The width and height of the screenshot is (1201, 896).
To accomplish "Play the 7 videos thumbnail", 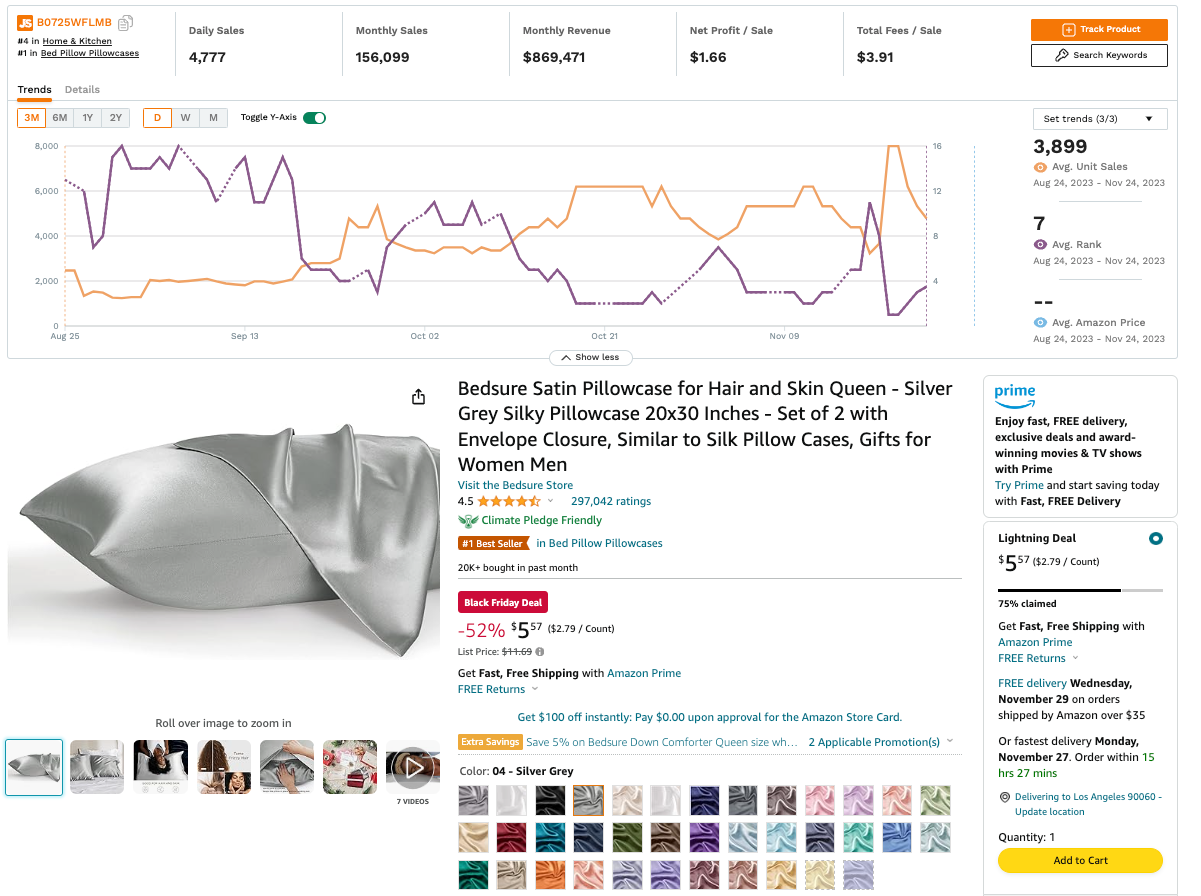I will coord(412,767).
